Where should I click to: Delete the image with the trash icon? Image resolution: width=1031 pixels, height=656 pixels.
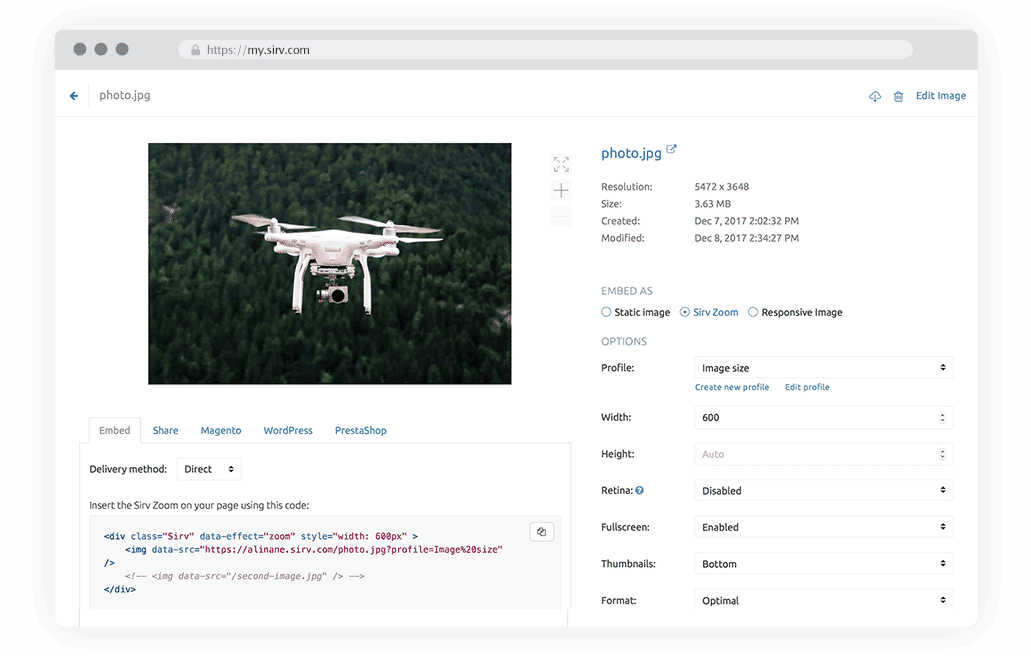(x=898, y=96)
